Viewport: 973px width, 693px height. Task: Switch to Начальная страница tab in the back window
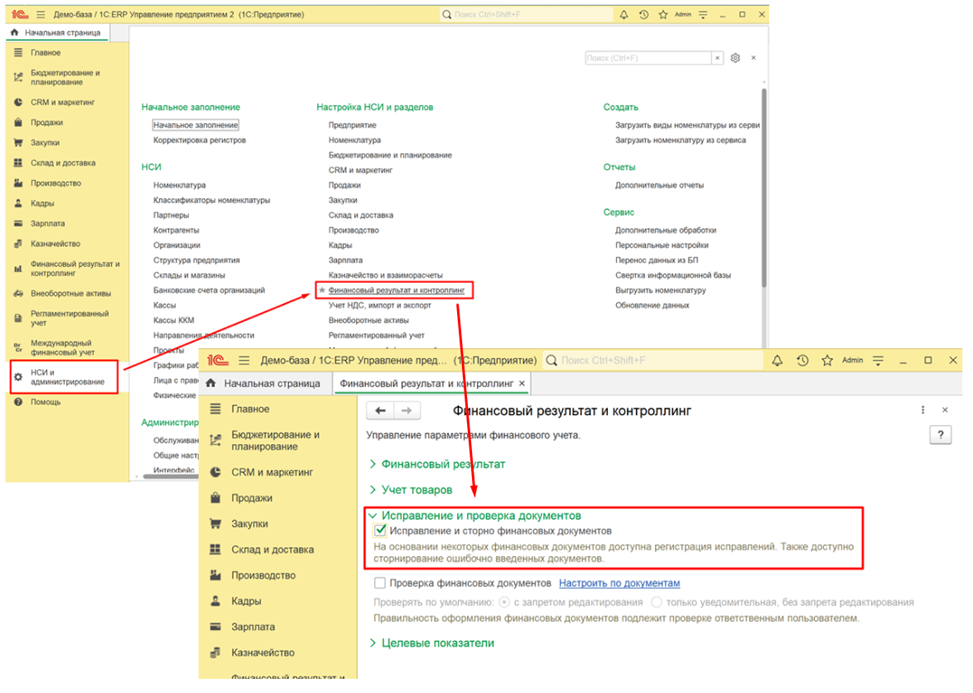click(x=56, y=32)
